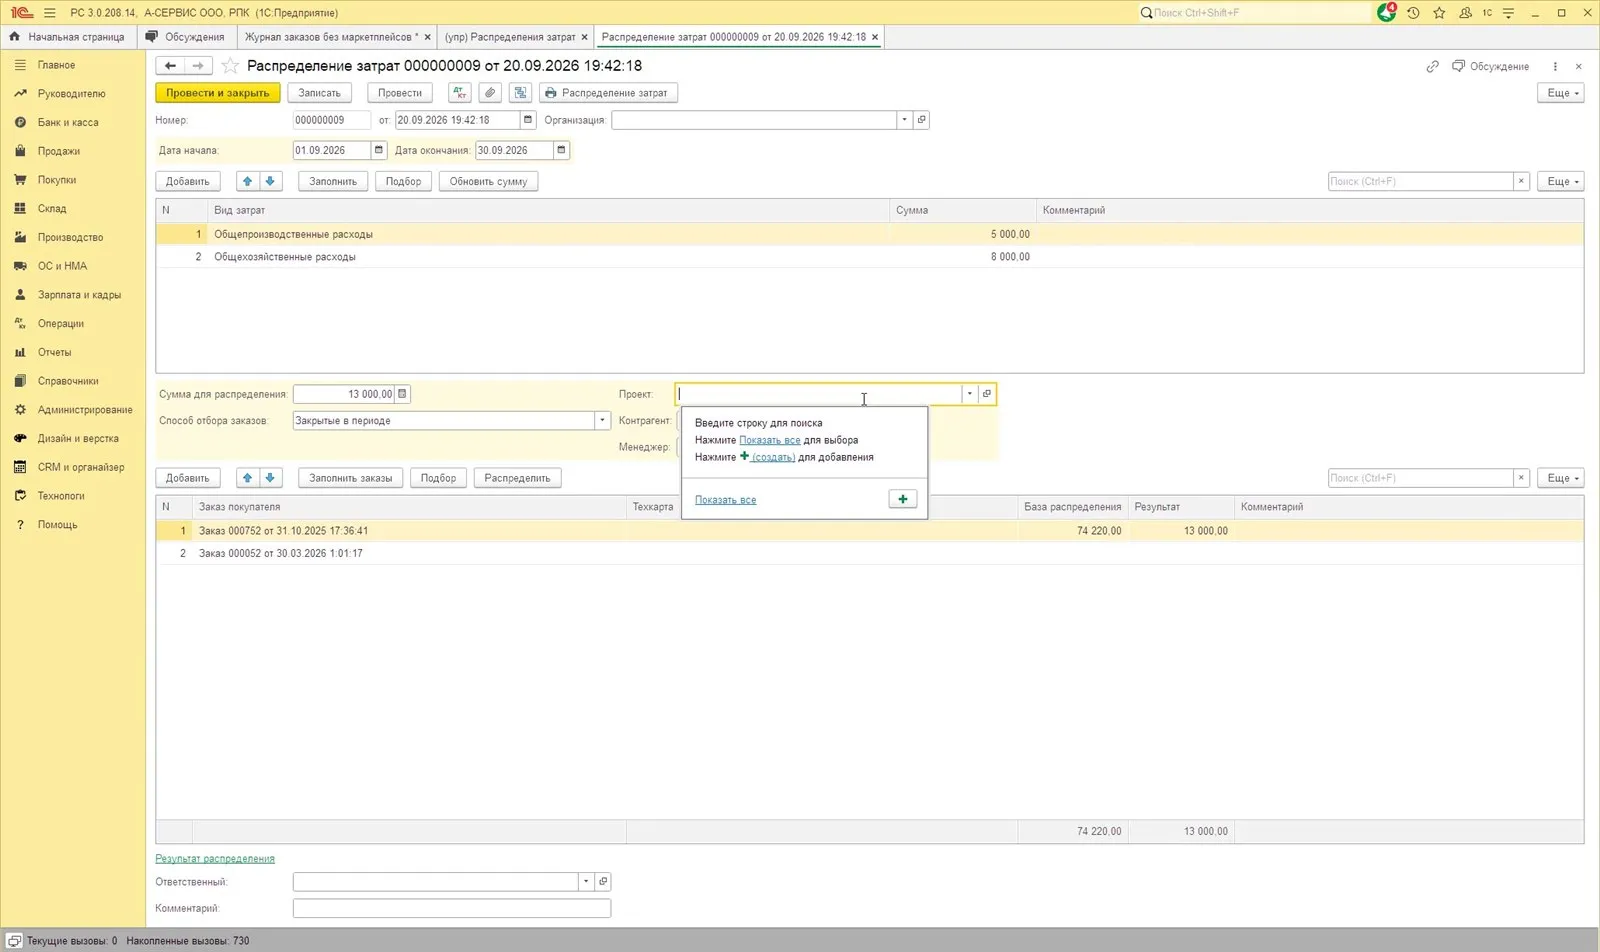The width and height of the screenshot is (1600, 952).
Task: Open Еще menu of orders table
Action: coord(1561,478)
